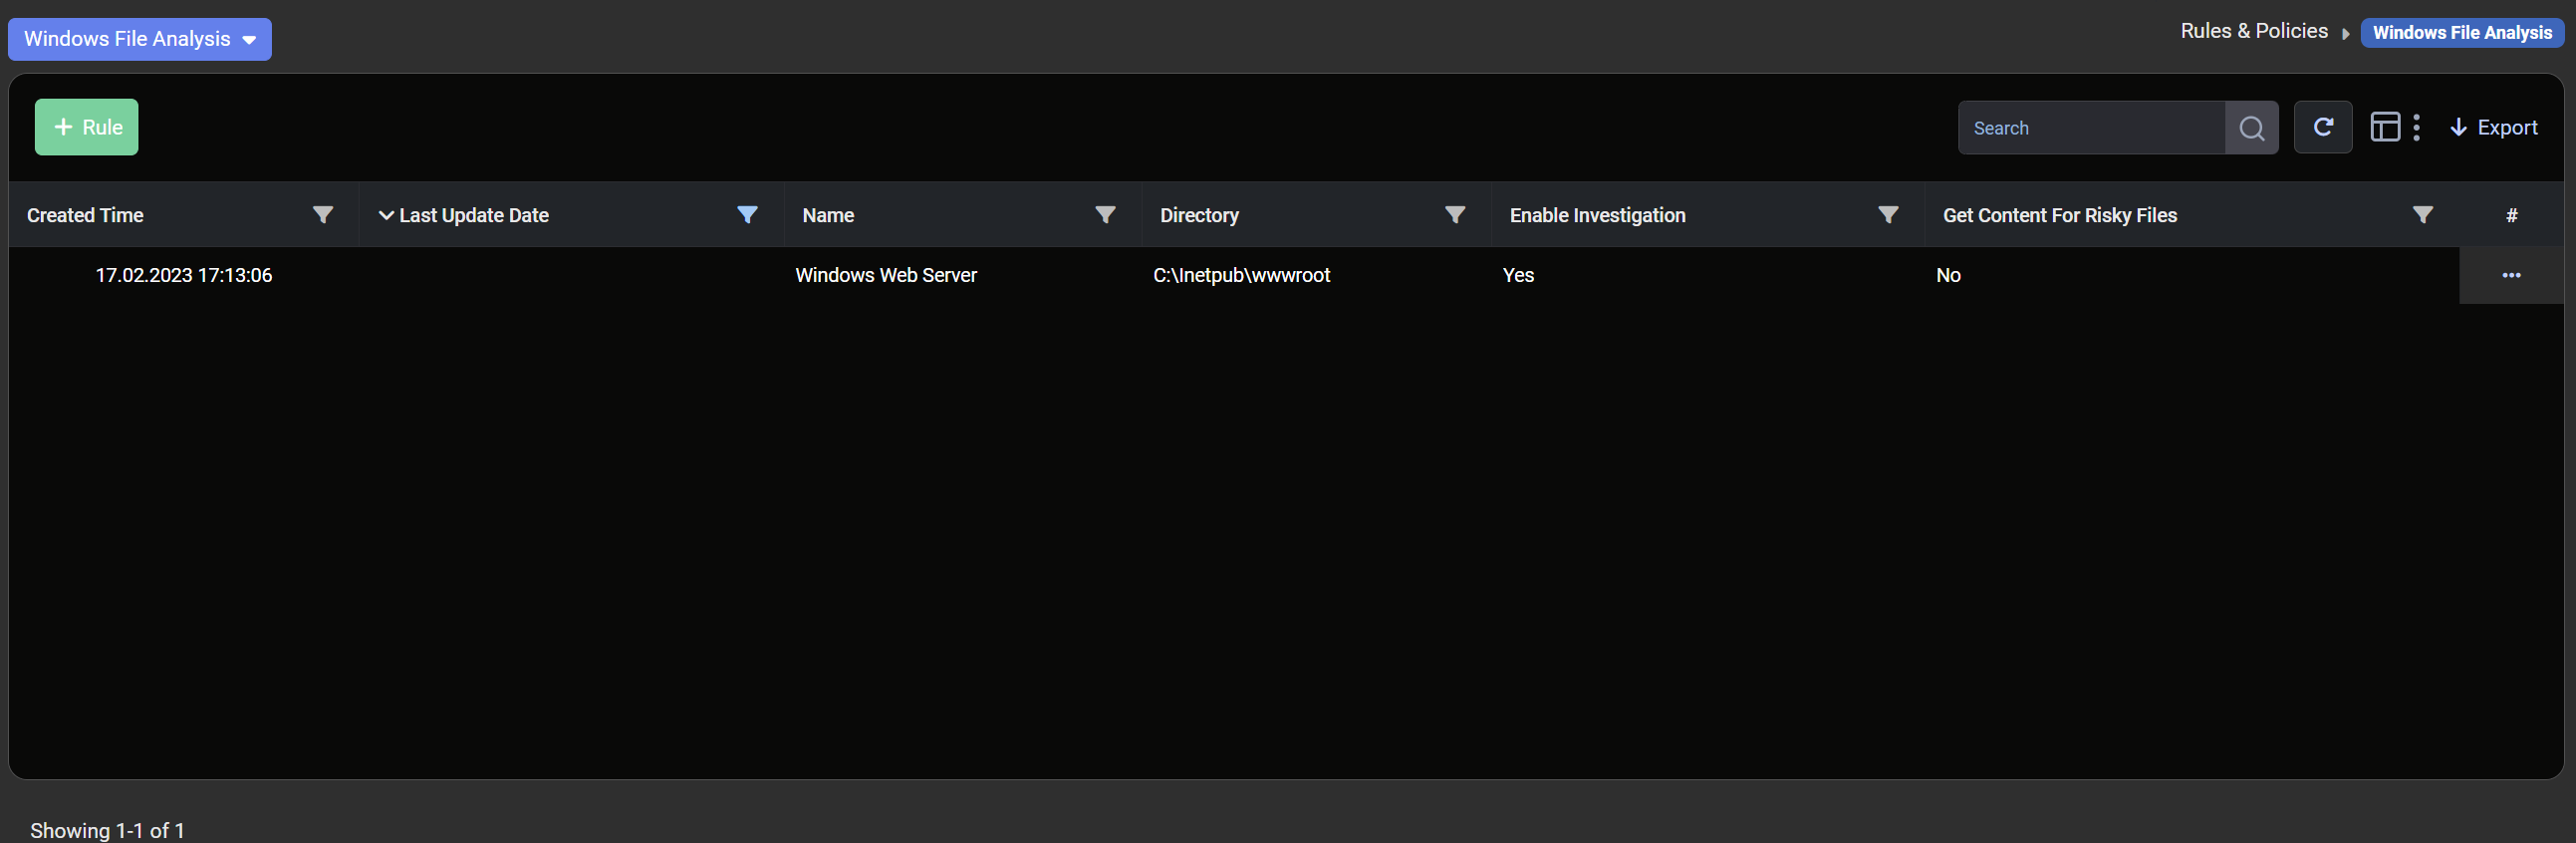Go to Rules & Policies breadcrumb
The image size is (2576, 843).
coord(2253,31)
